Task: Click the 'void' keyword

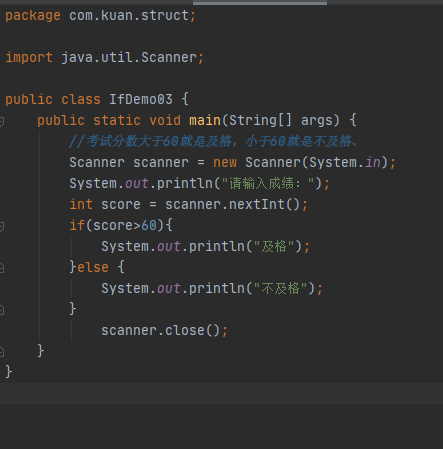Action: [x=165, y=120]
